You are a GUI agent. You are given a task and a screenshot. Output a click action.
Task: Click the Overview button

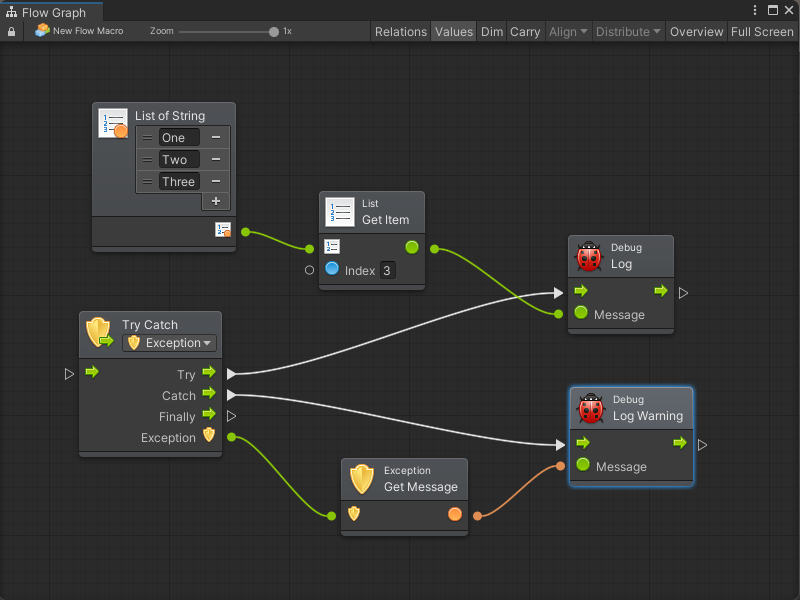(696, 31)
